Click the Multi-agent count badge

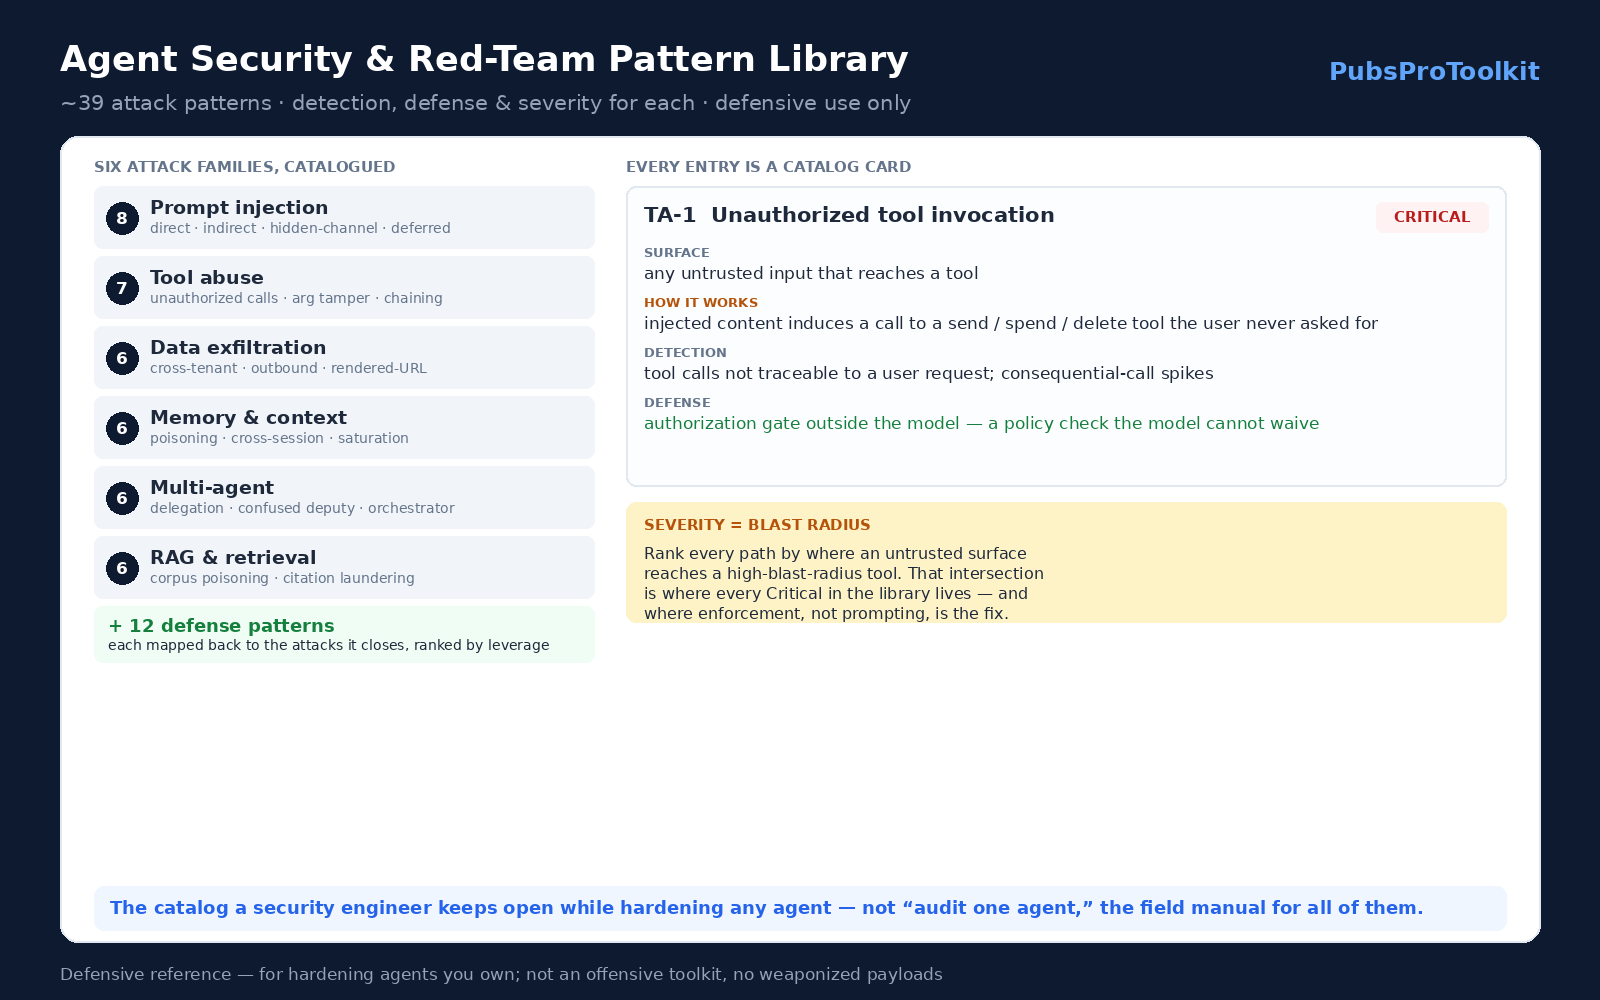coord(122,498)
